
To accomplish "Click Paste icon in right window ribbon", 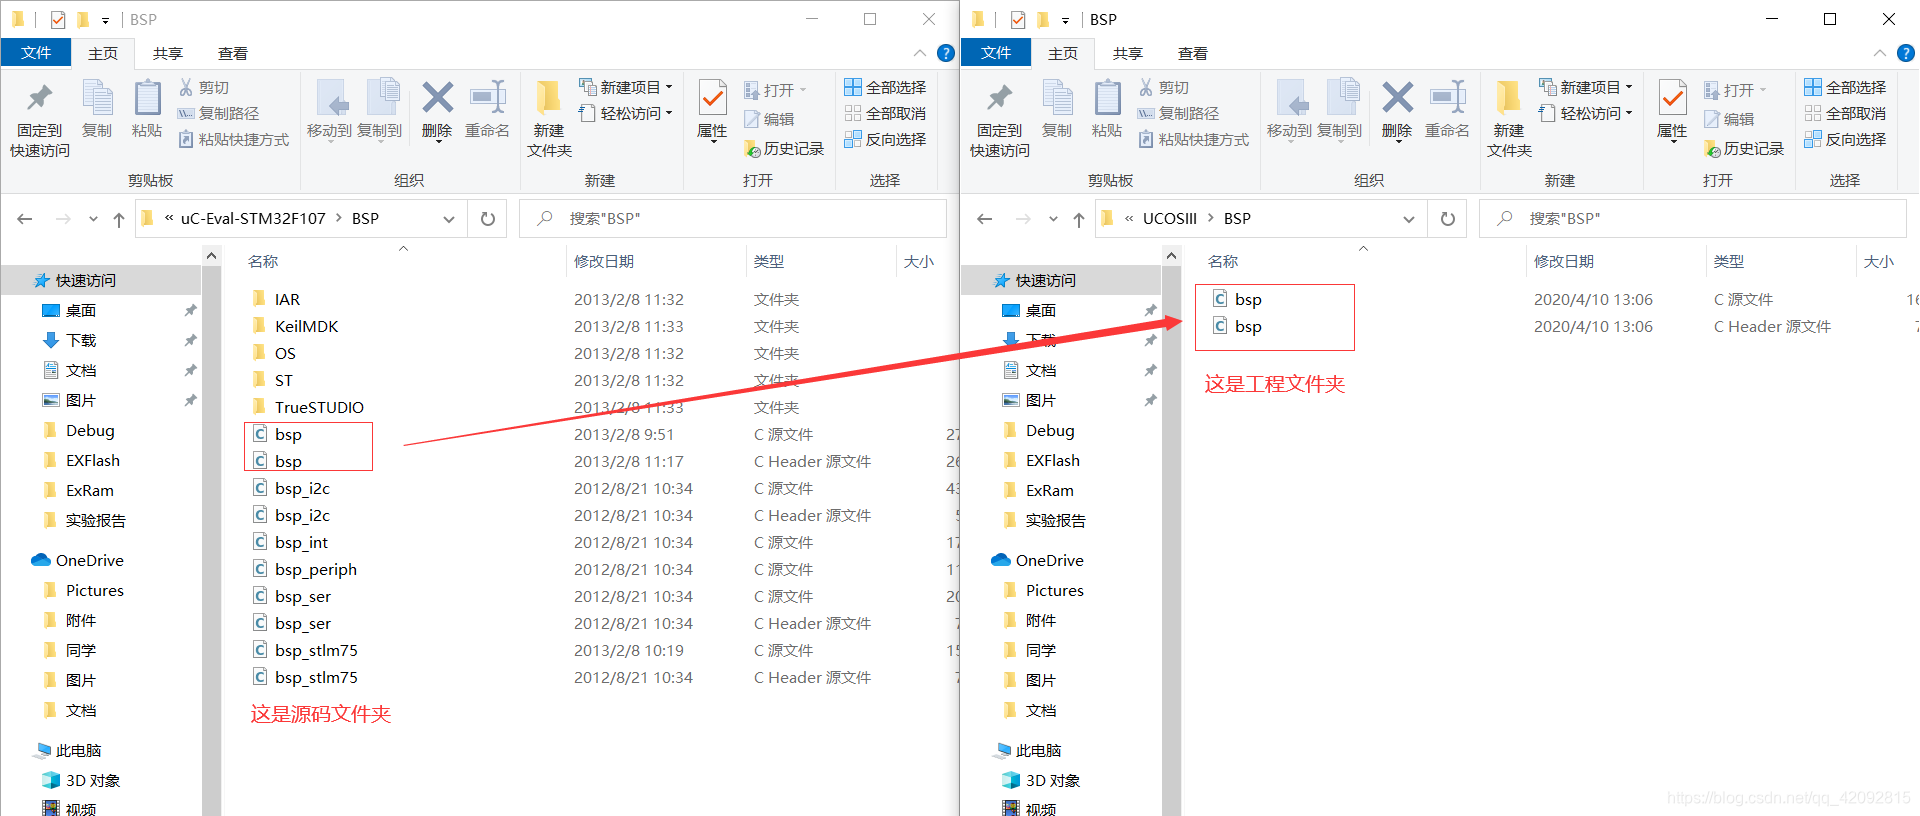I will pyautogui.click(x=1107, y=98).
